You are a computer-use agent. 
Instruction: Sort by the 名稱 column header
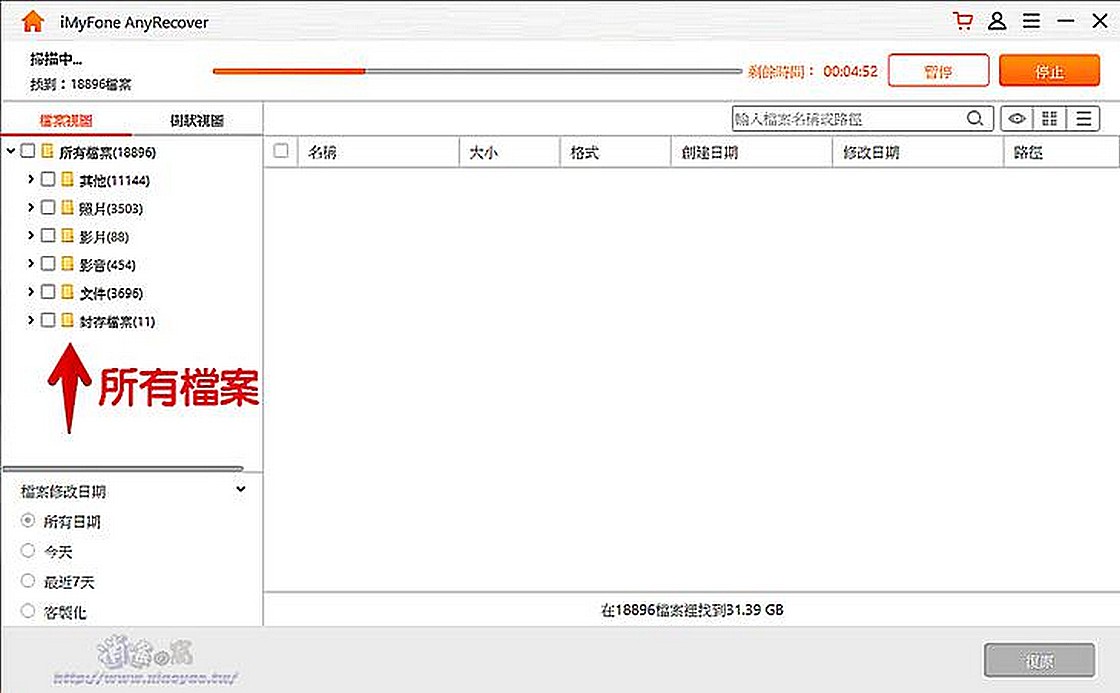click(378, 152)
